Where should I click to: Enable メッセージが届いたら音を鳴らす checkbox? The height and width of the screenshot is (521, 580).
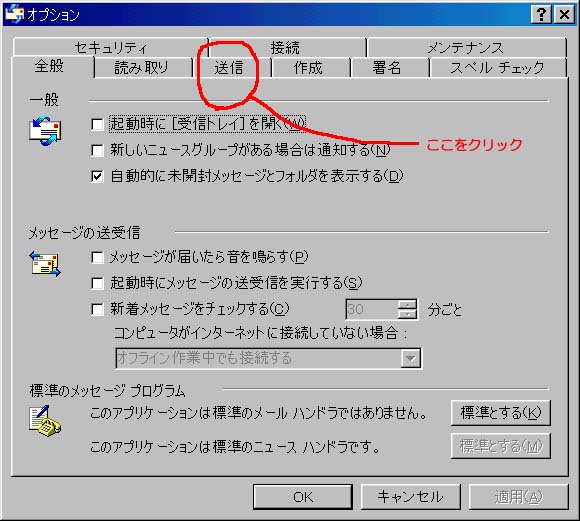97,257
